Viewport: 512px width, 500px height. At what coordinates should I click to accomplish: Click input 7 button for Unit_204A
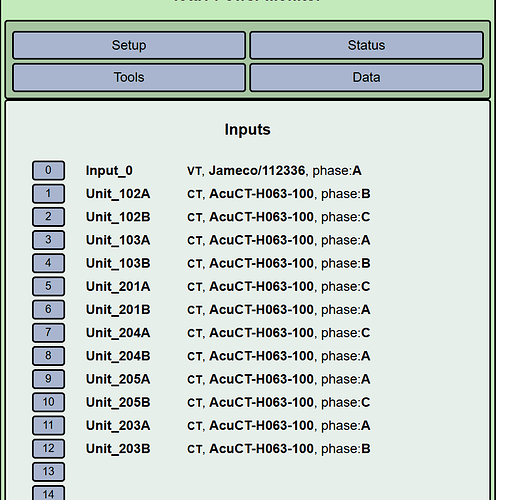pyautogui.click(x=48, y=333)
